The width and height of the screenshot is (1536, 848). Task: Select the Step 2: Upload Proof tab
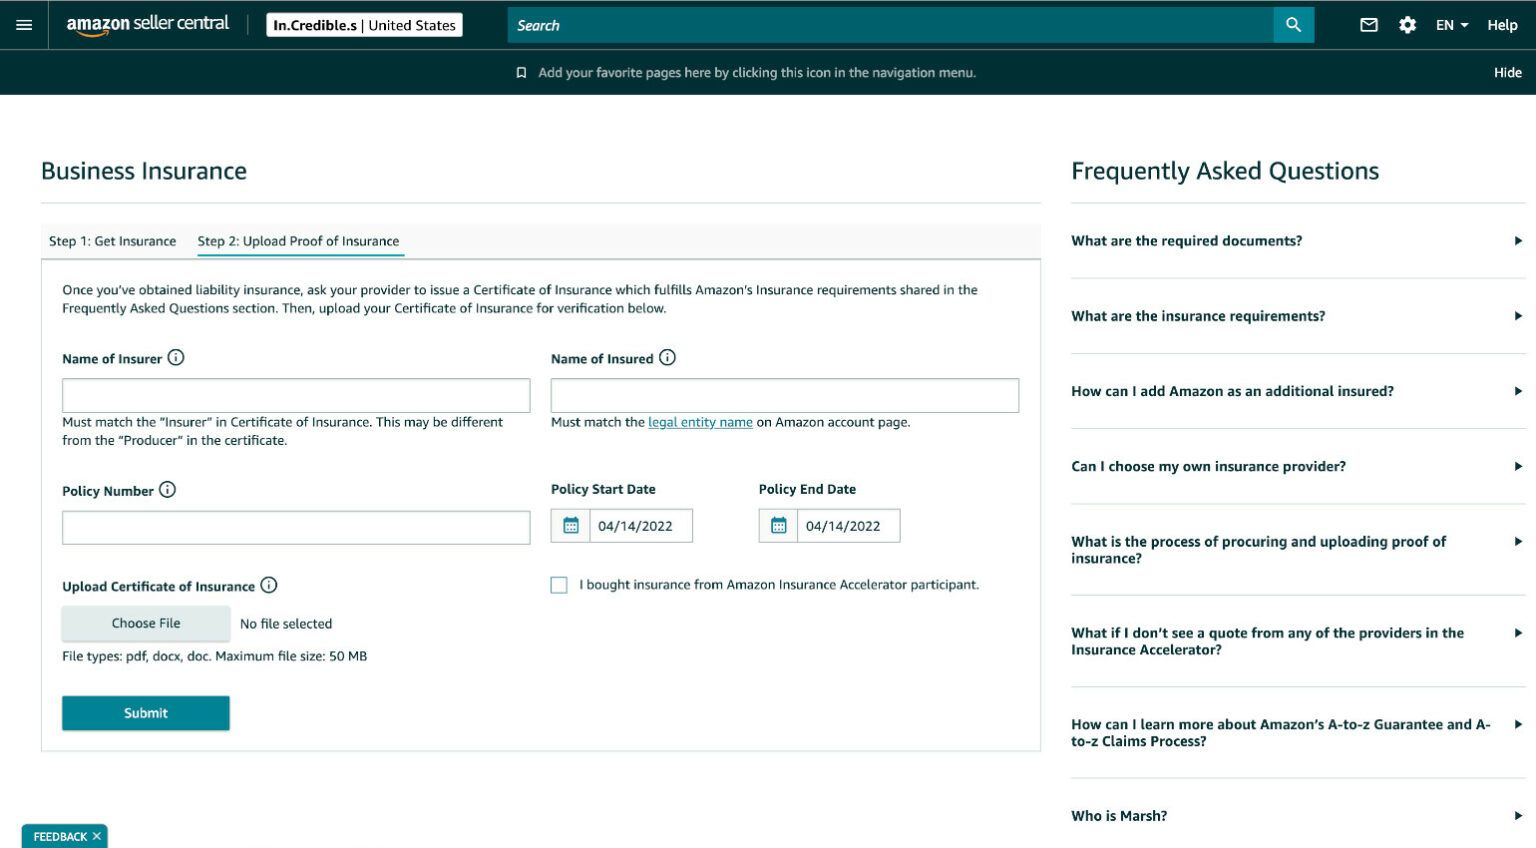pos(299,241)
